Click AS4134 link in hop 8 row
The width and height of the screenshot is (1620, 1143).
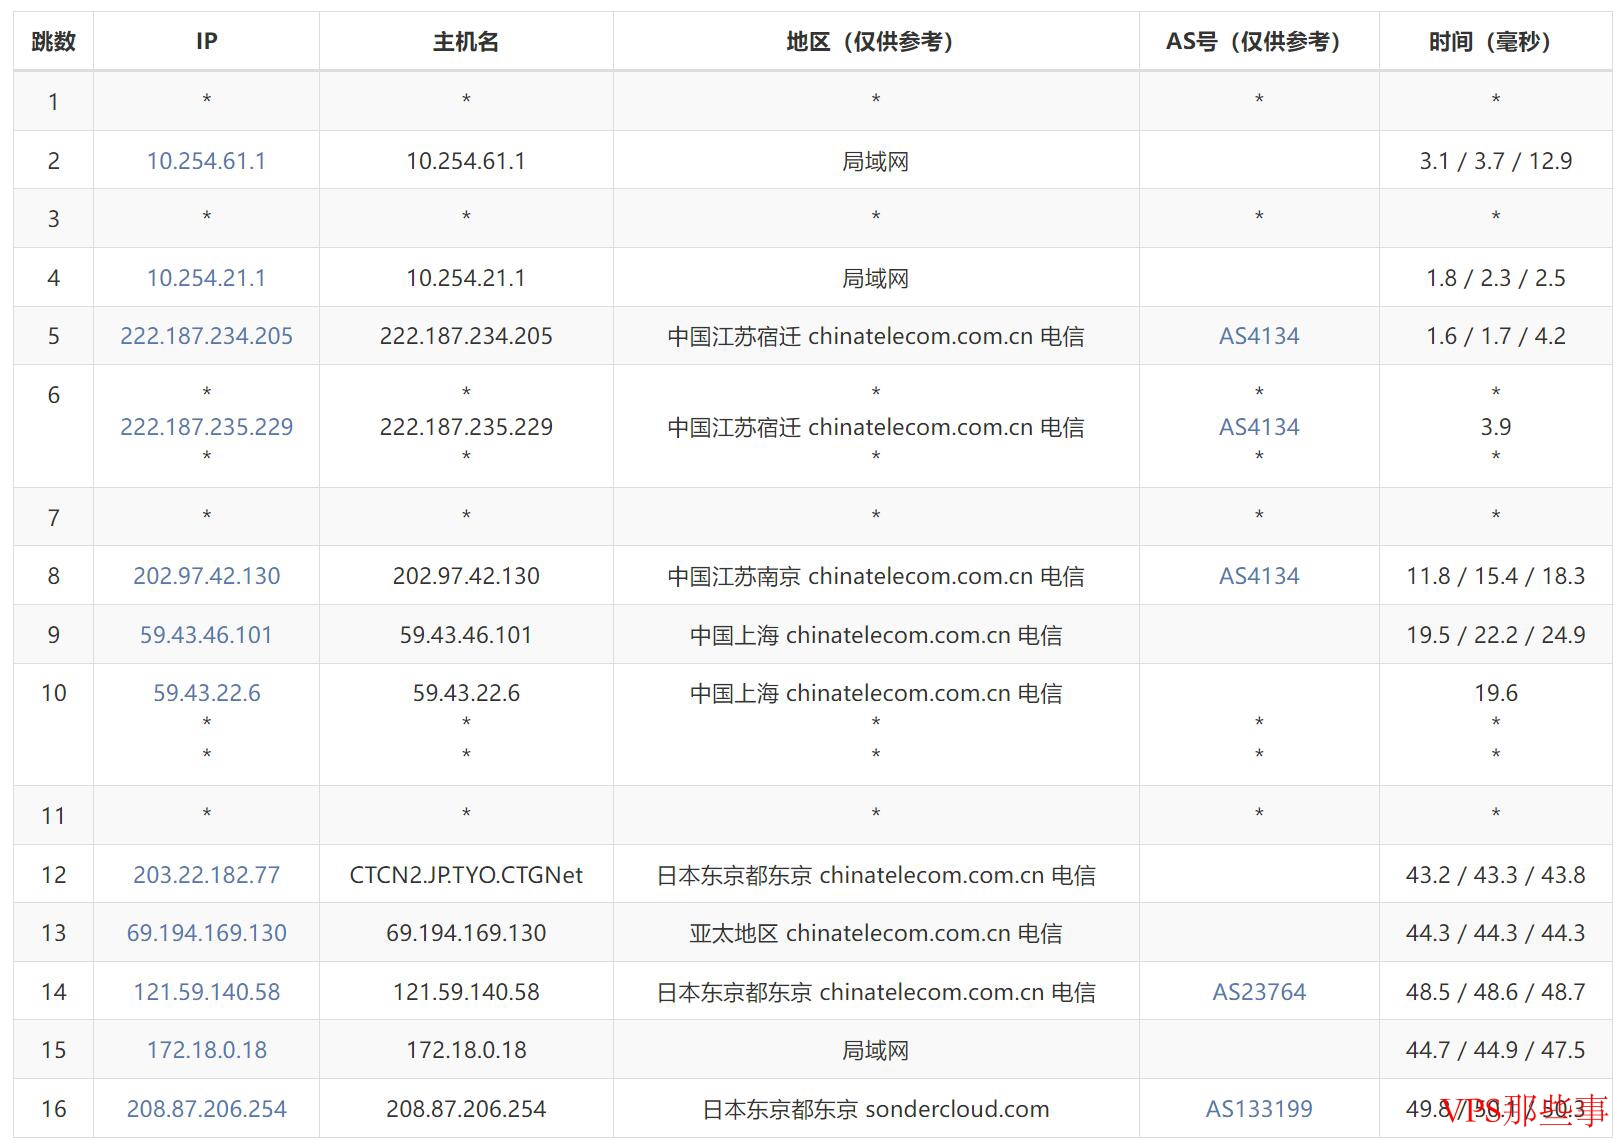click(1259, 576)
